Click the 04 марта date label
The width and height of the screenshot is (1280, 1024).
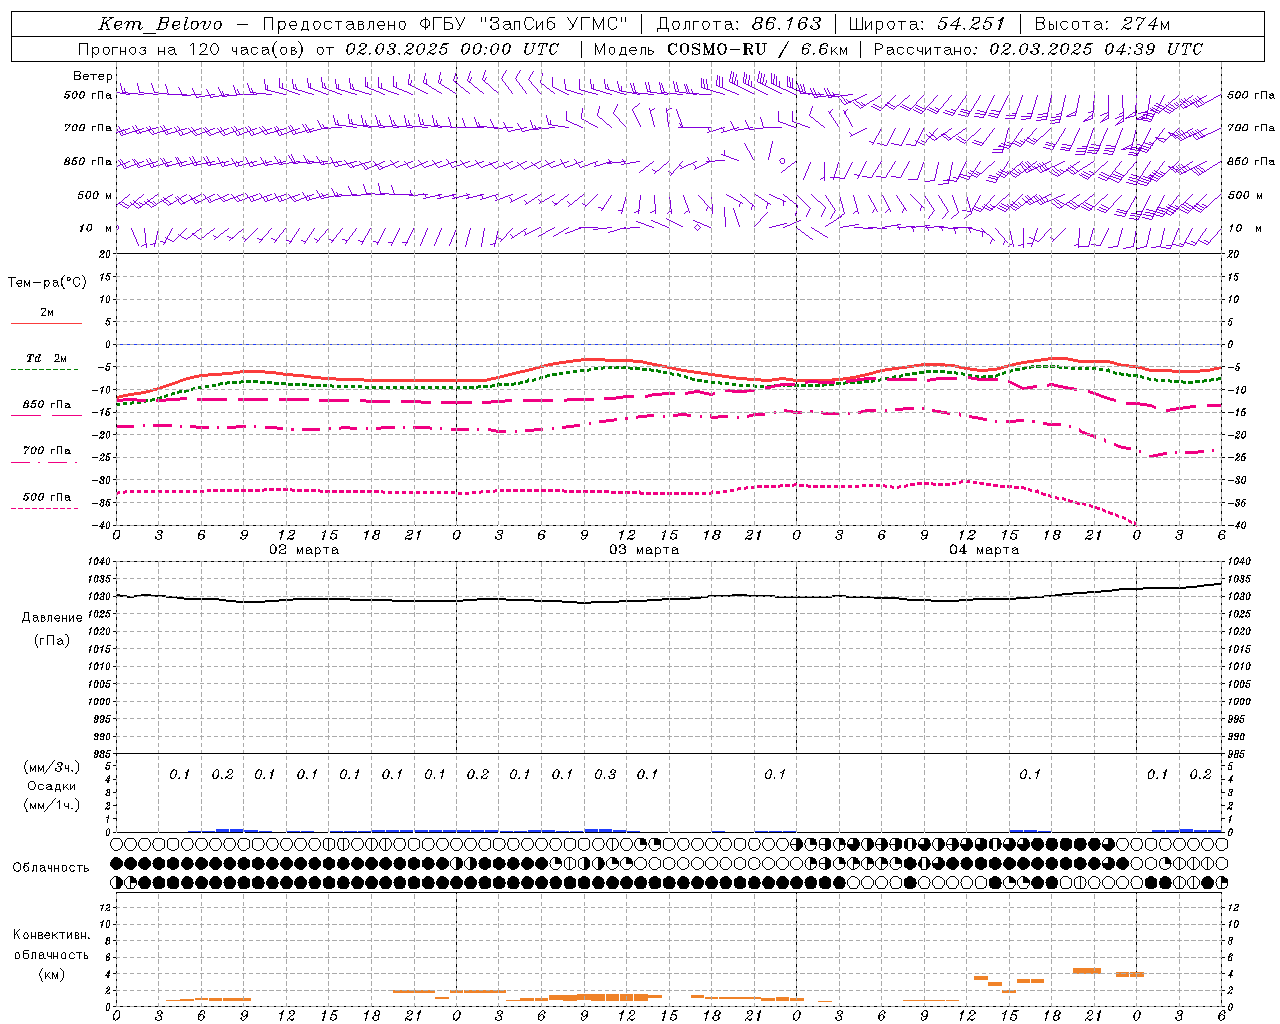click(x=984, y=550)
